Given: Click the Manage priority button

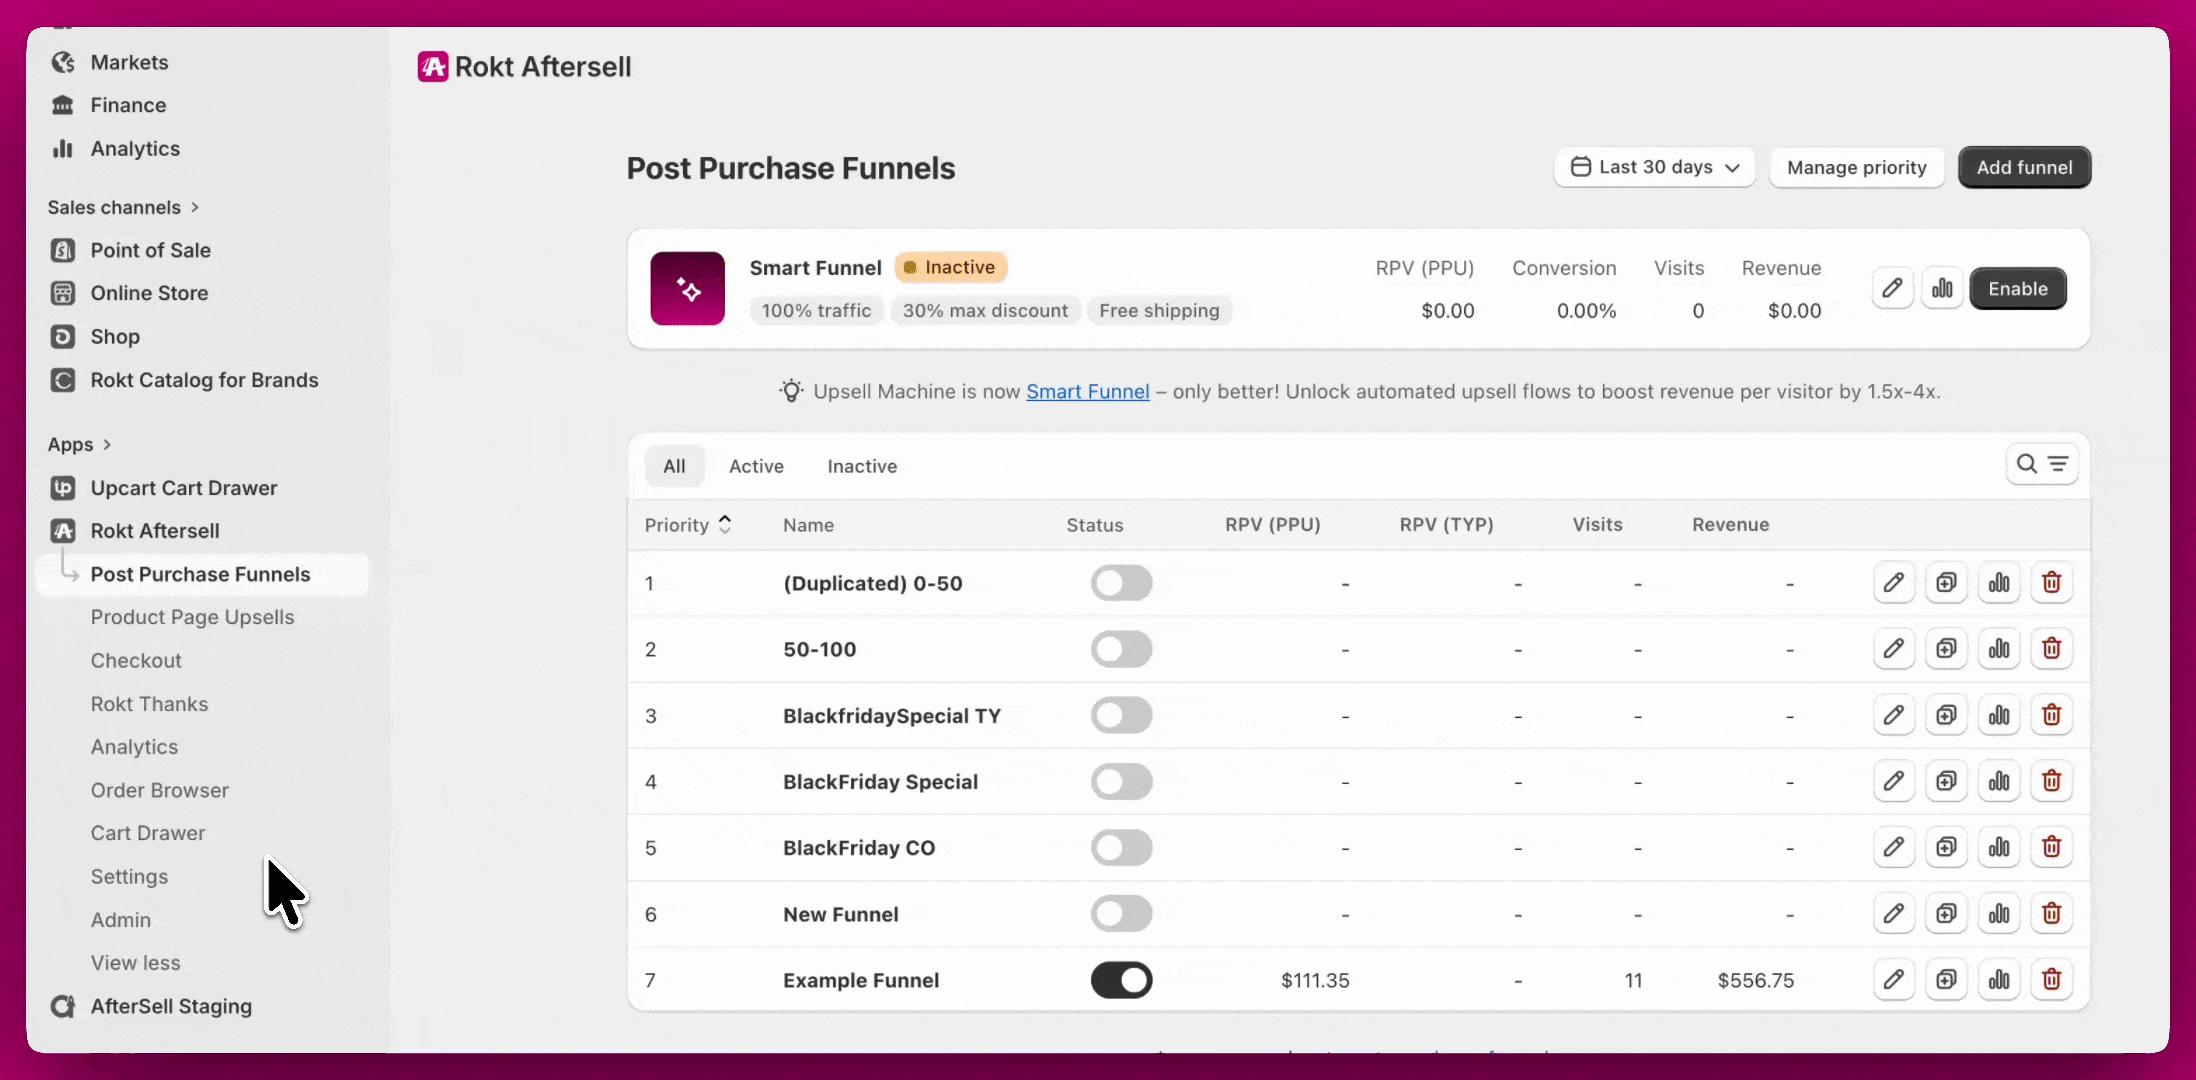Looking at the screenshot, I should pyautogui.click(x=1857, y=167).
